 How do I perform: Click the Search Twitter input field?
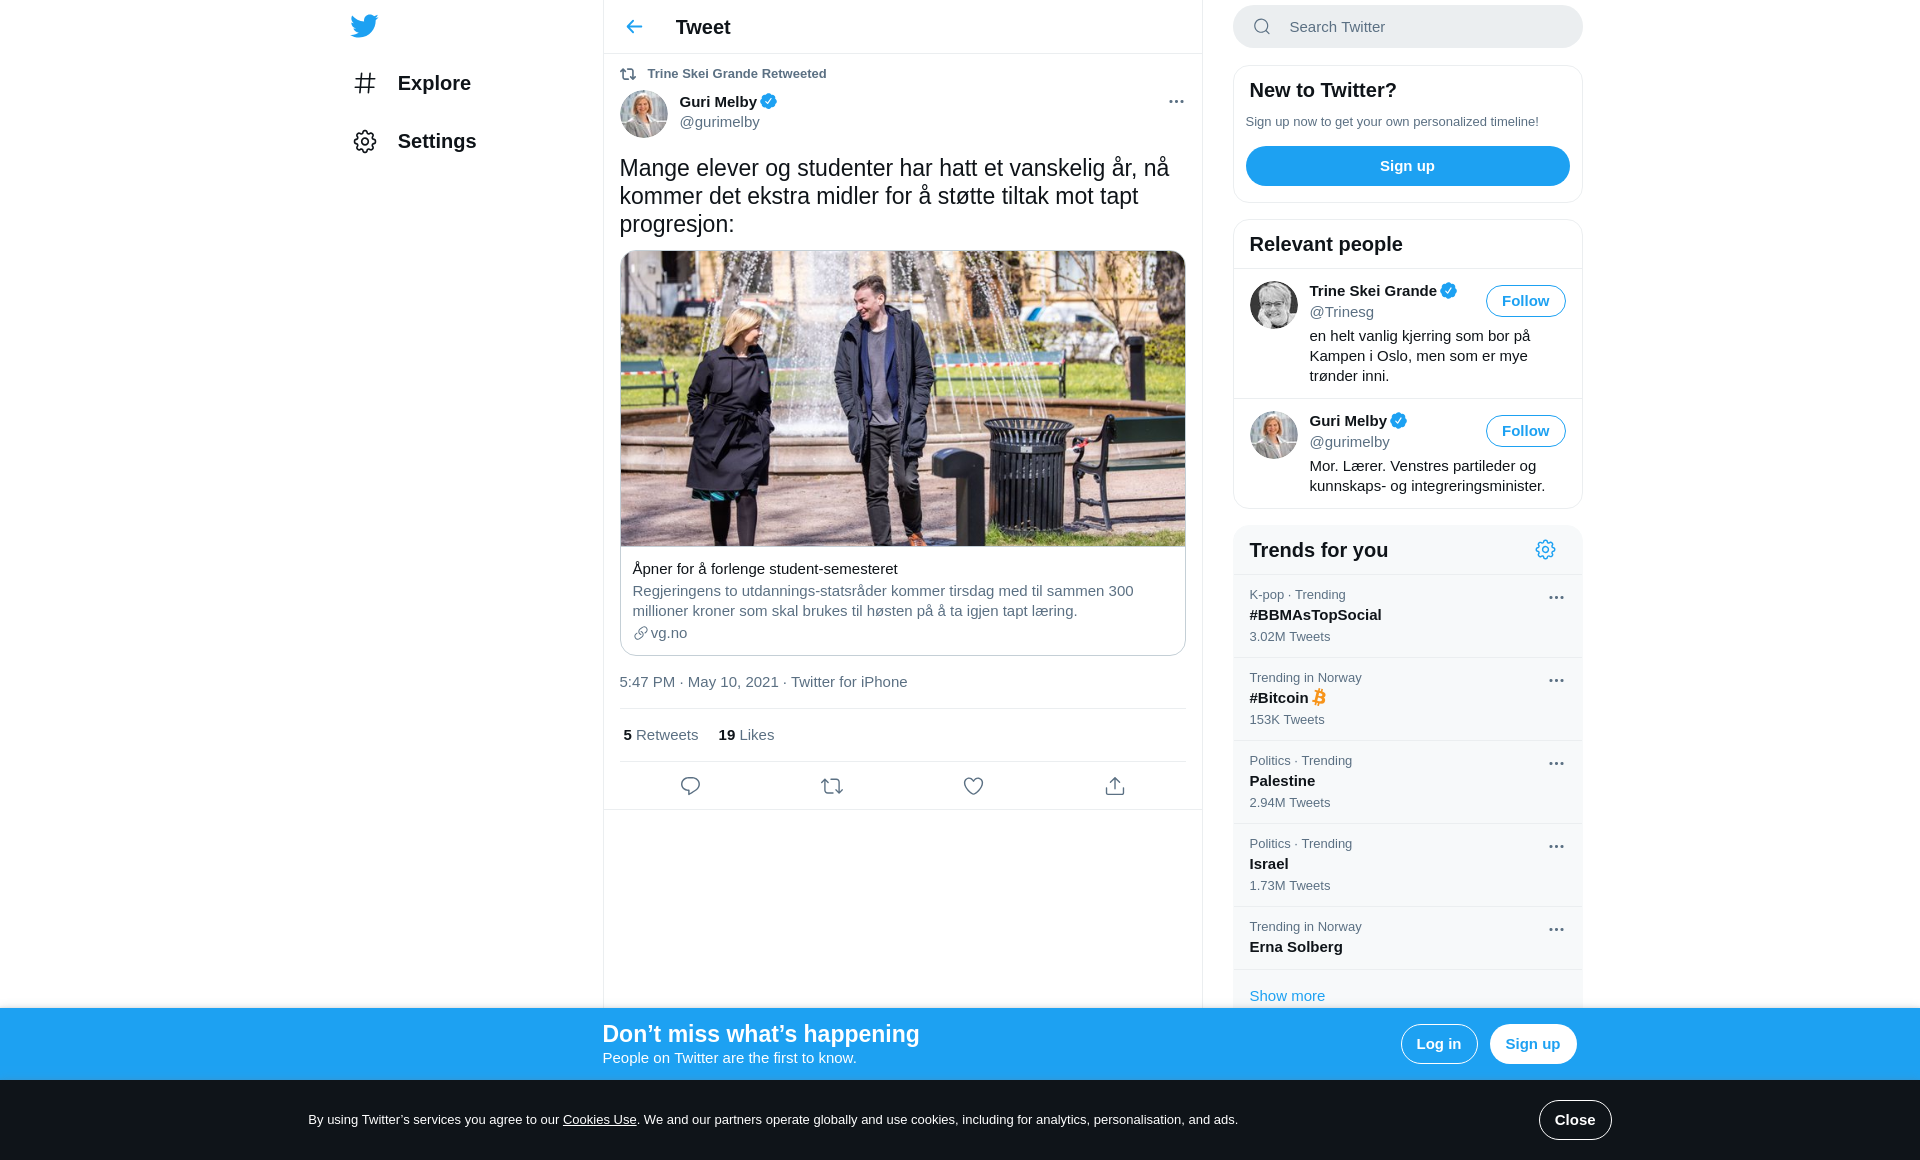1408,27
